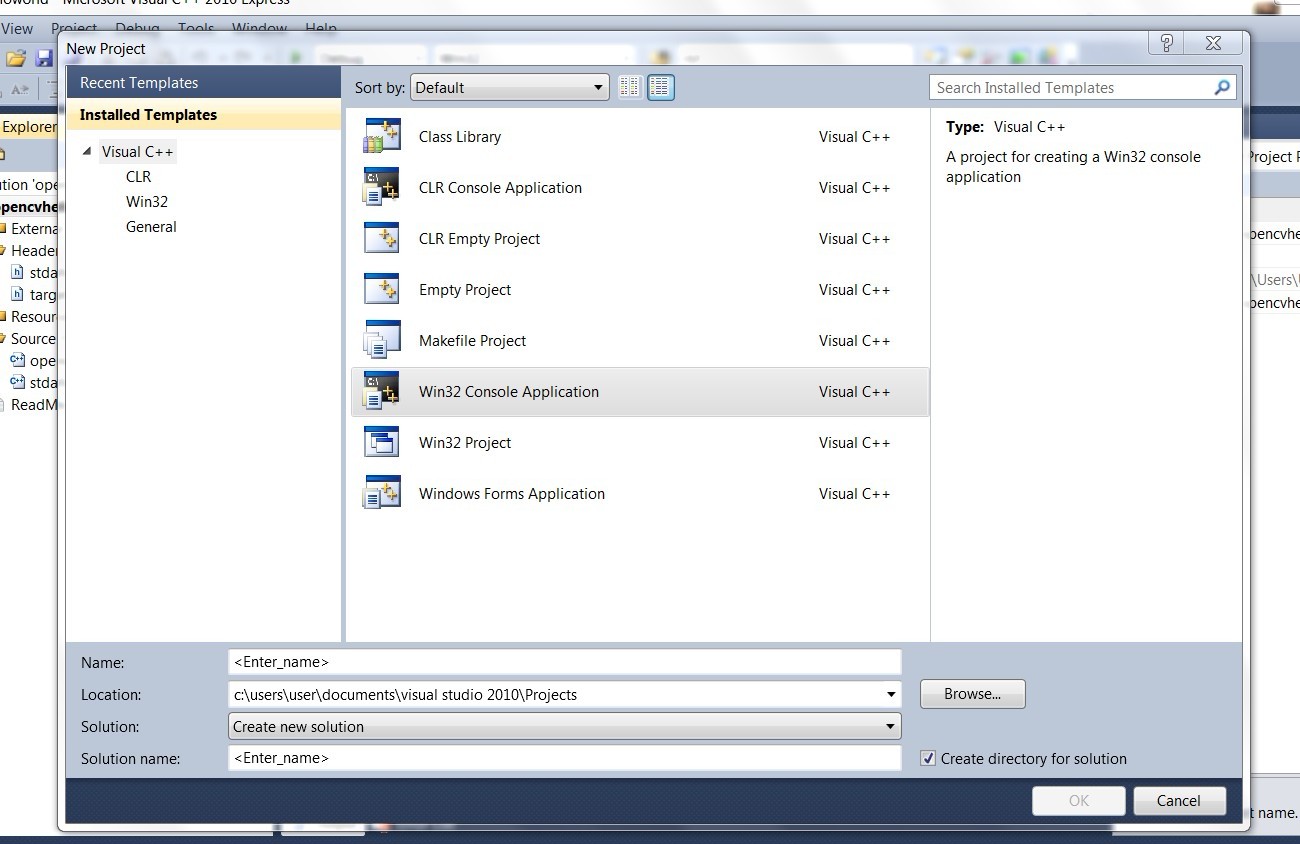The image size is (1300, 844).
Task: Open the Sort by dropdown
Action: (597, 87)
